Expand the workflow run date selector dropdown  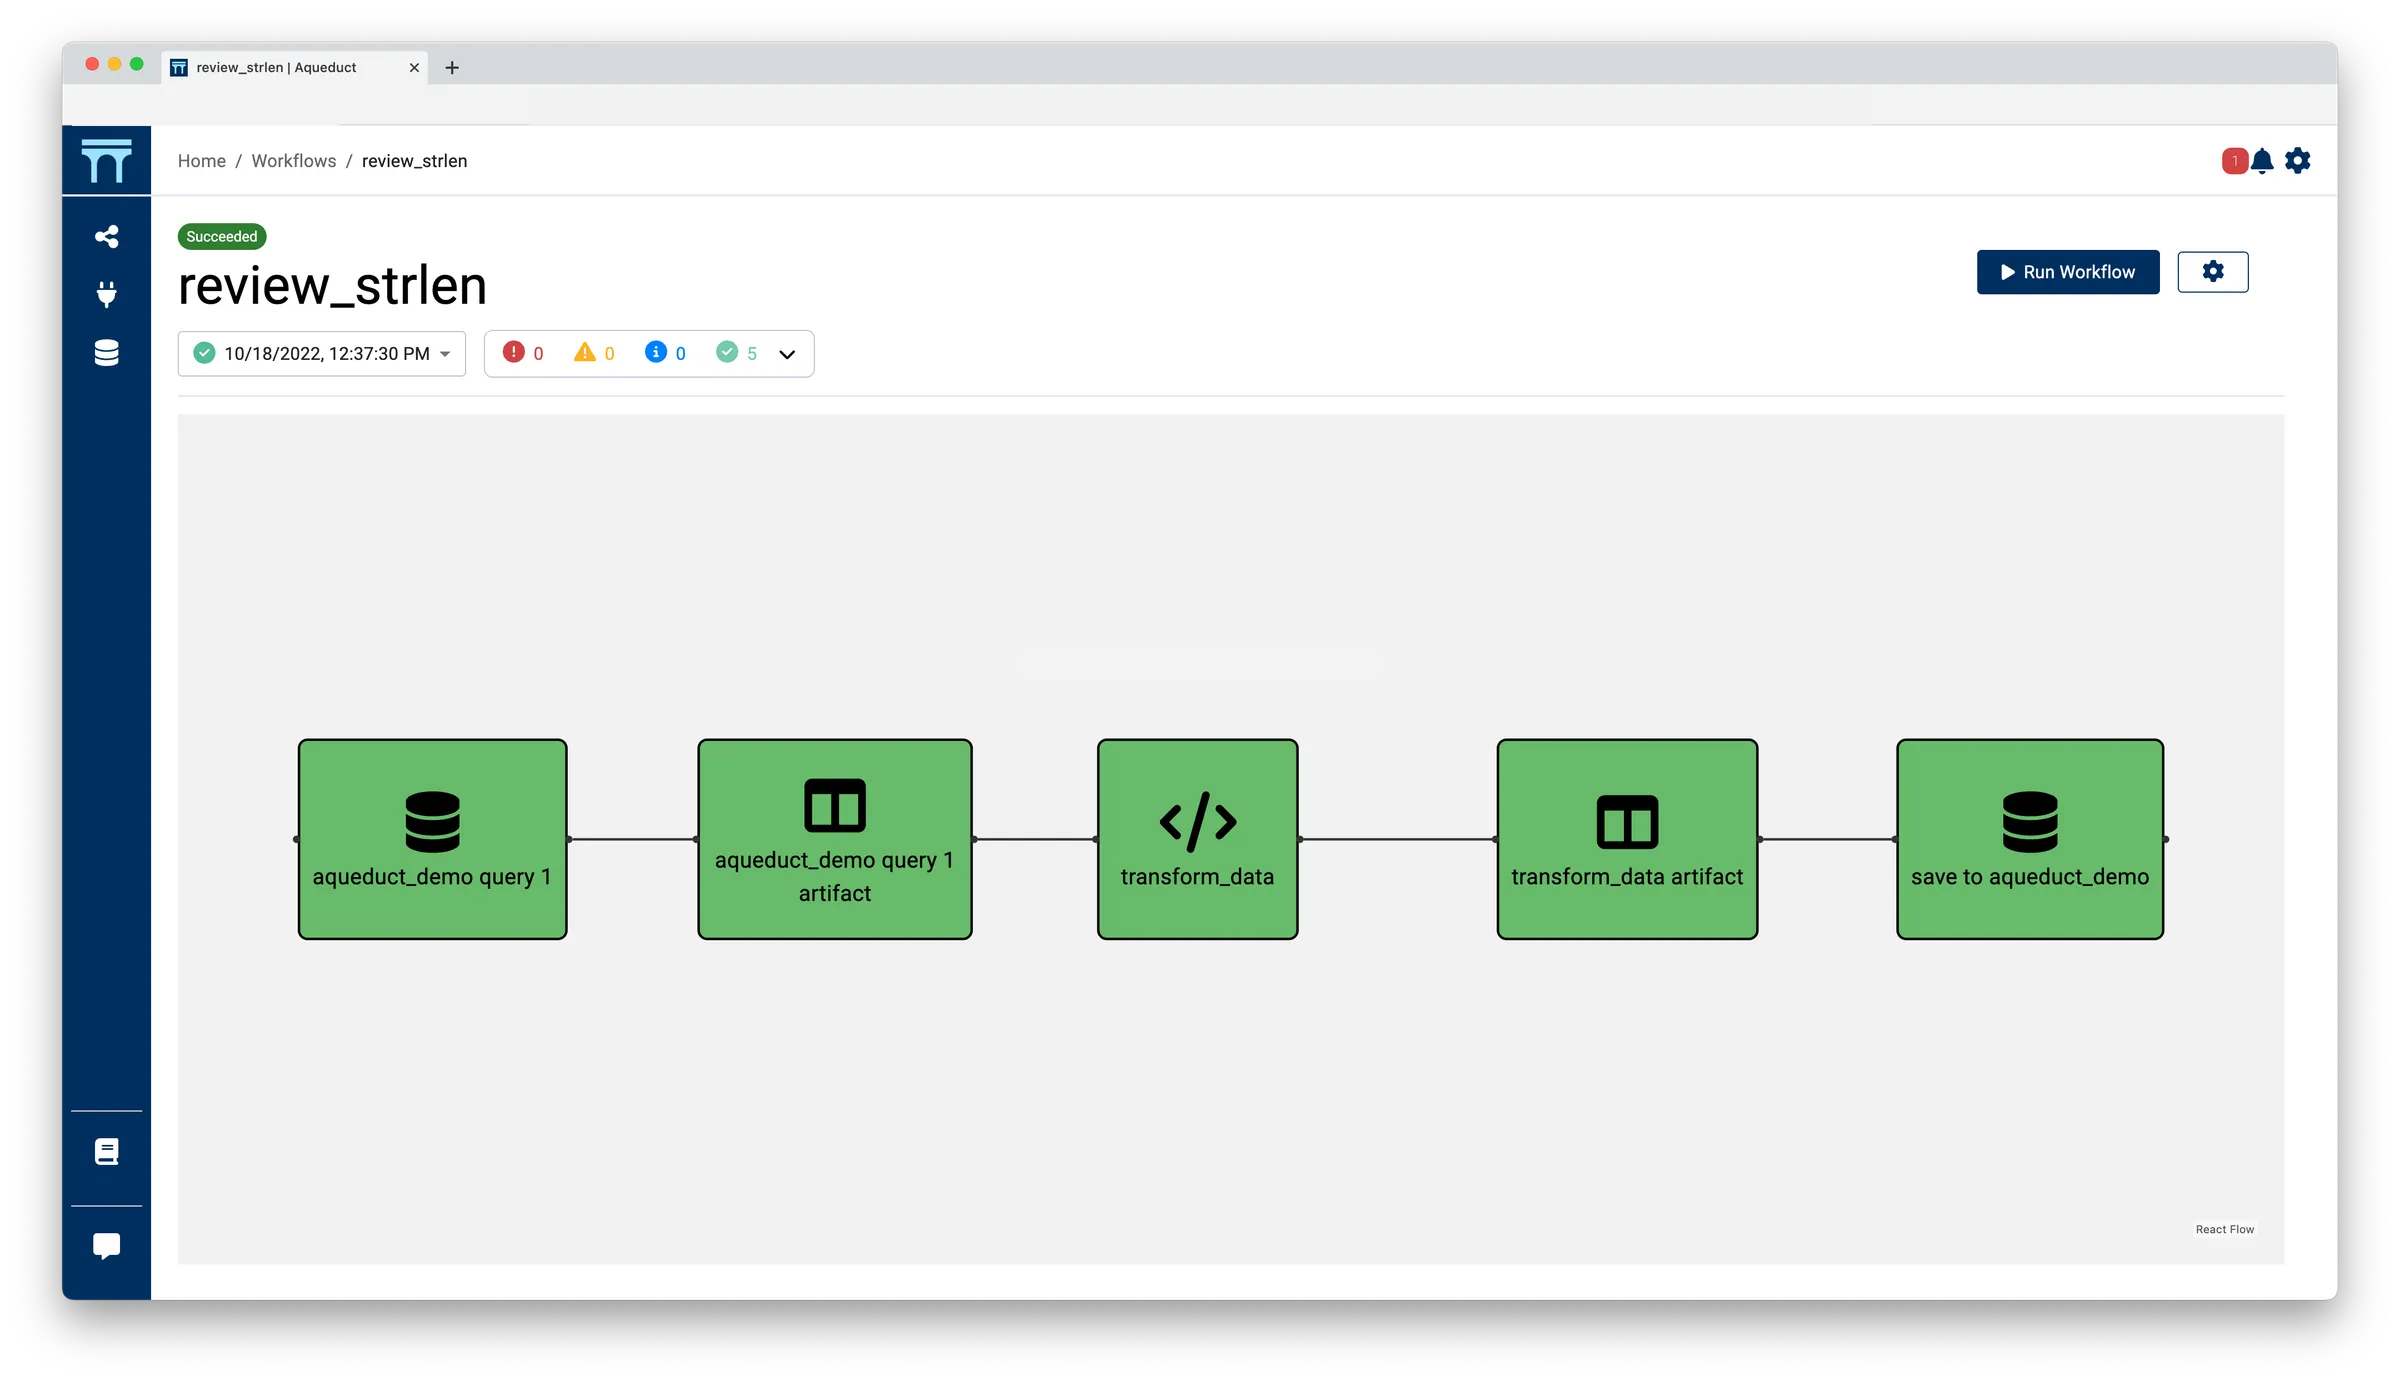click(446, 353)
